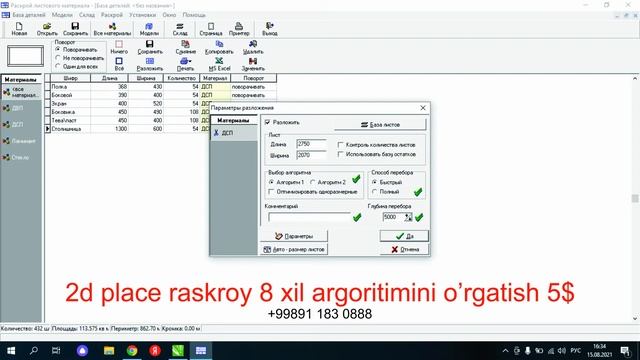Screen dimensions: 640x360
Task: Select the Алгоритм 2 radio button
Action: point(313,182)
